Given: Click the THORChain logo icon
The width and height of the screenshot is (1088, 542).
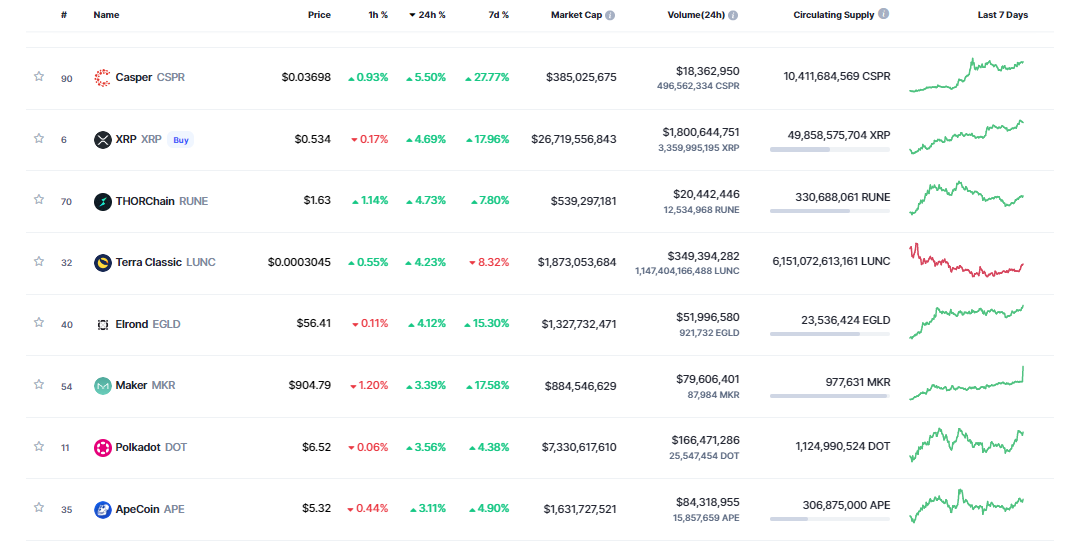Looking at the screenshot, I should 102,202.
